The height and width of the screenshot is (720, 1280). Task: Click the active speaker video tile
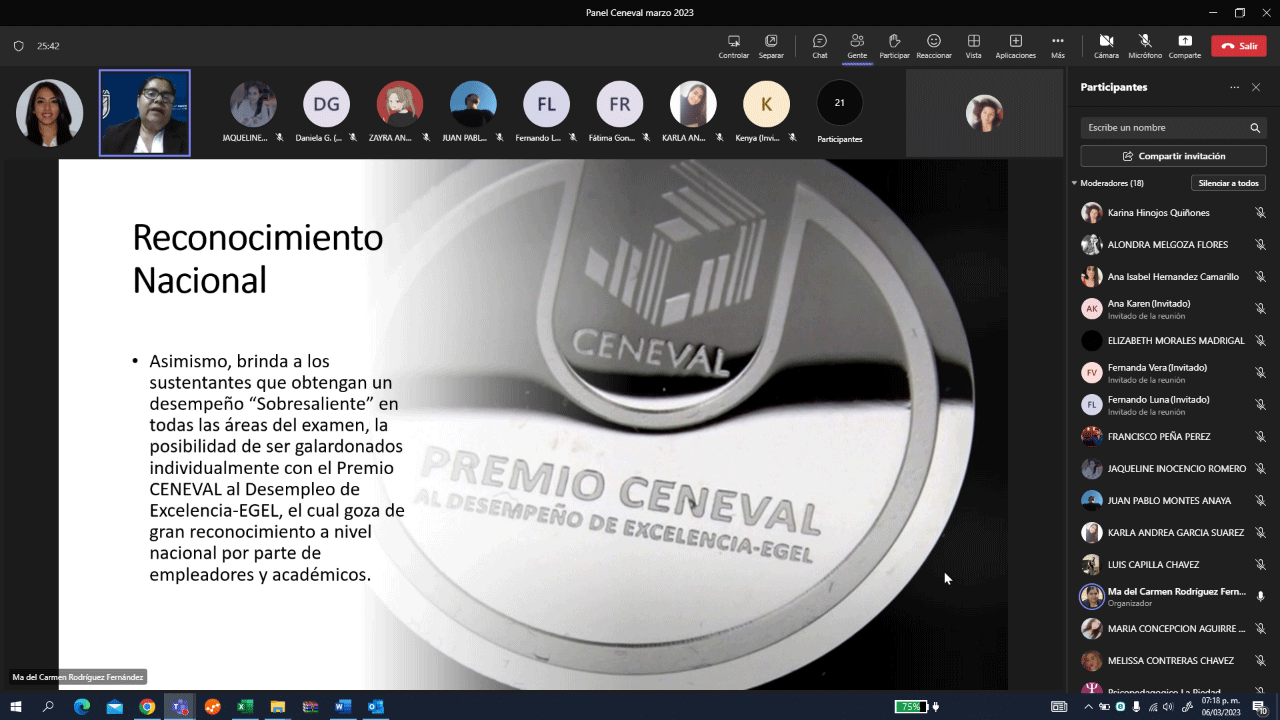[145, 113]
